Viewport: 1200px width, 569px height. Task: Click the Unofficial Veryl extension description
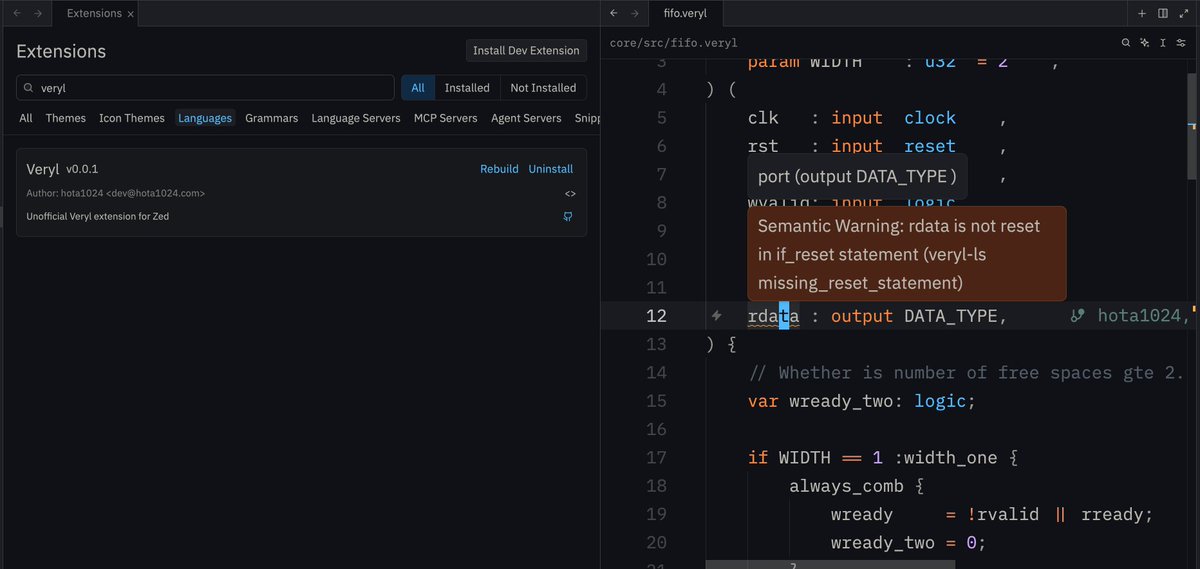[98, 216]
